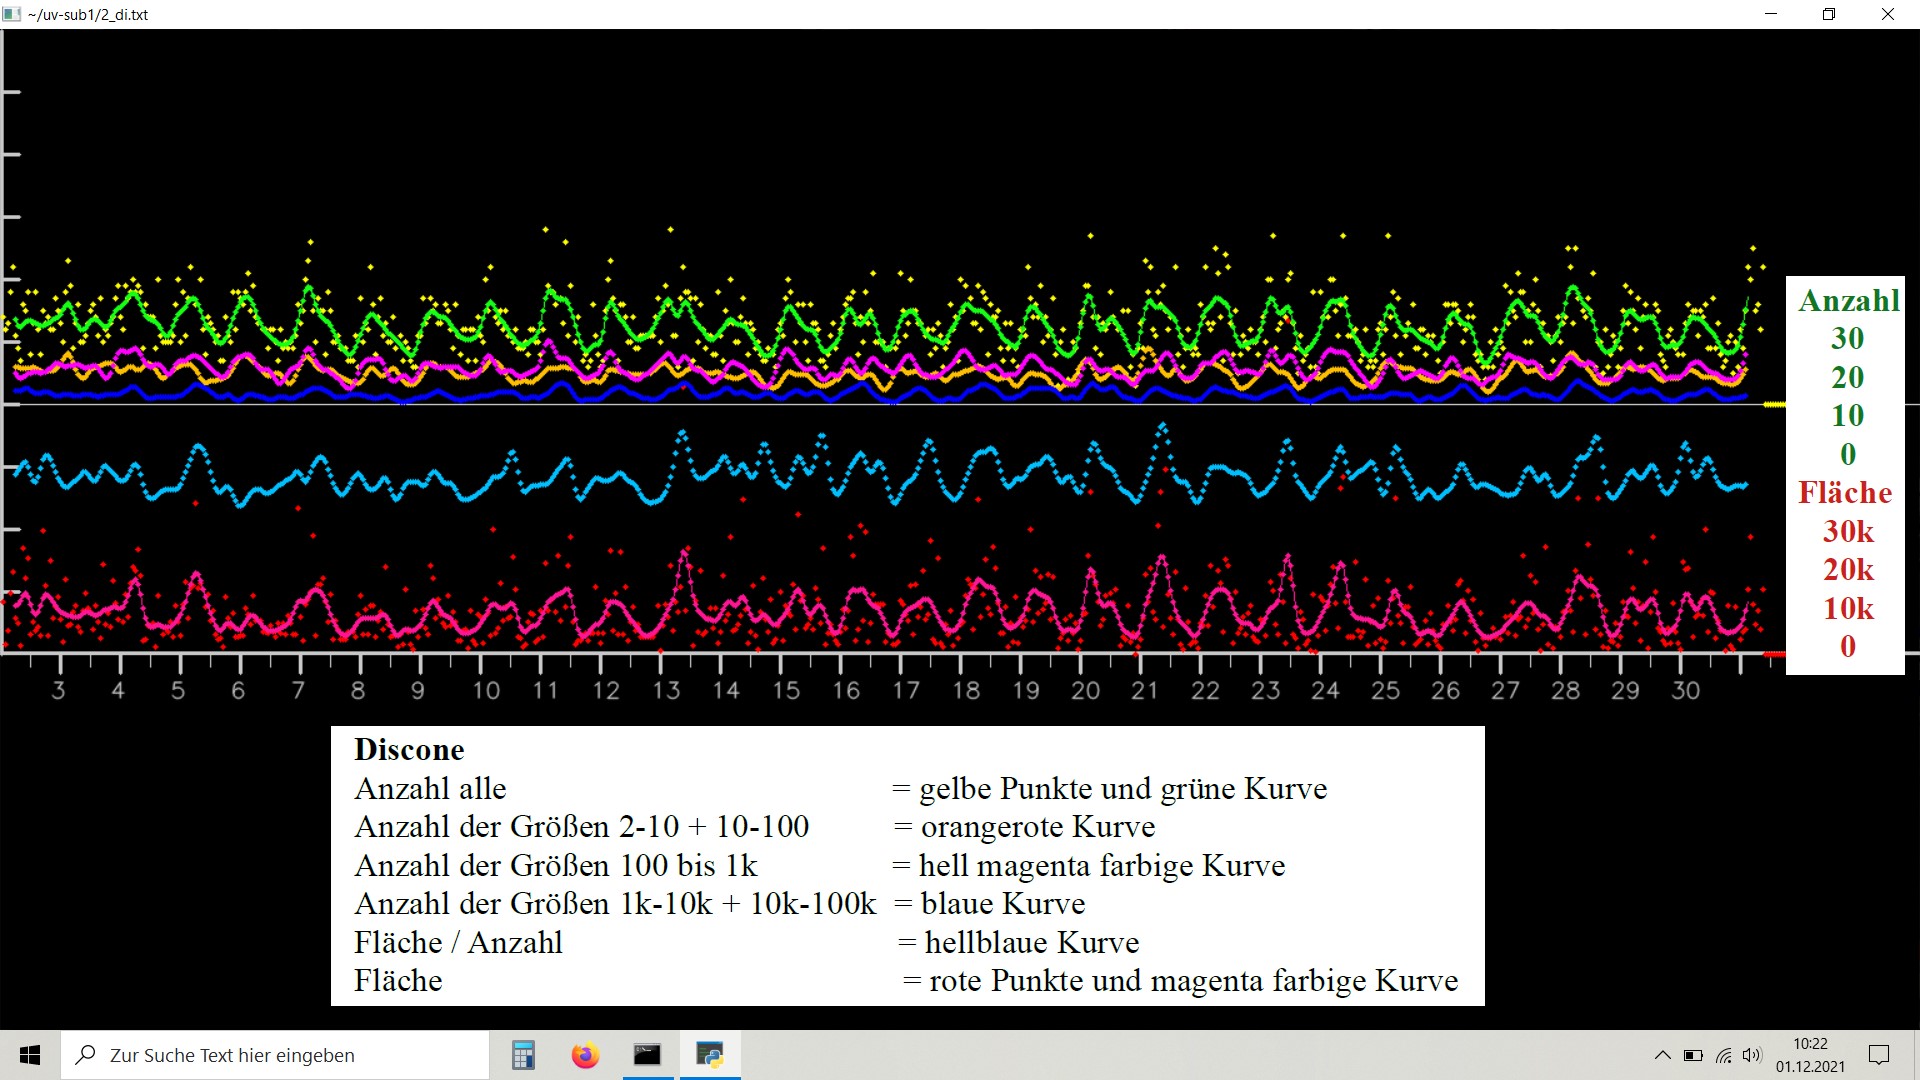The width and height of the screenshot is (1920, 1080).
Task: Click the red '10k' scale value
Action: tap(1848, 609)
